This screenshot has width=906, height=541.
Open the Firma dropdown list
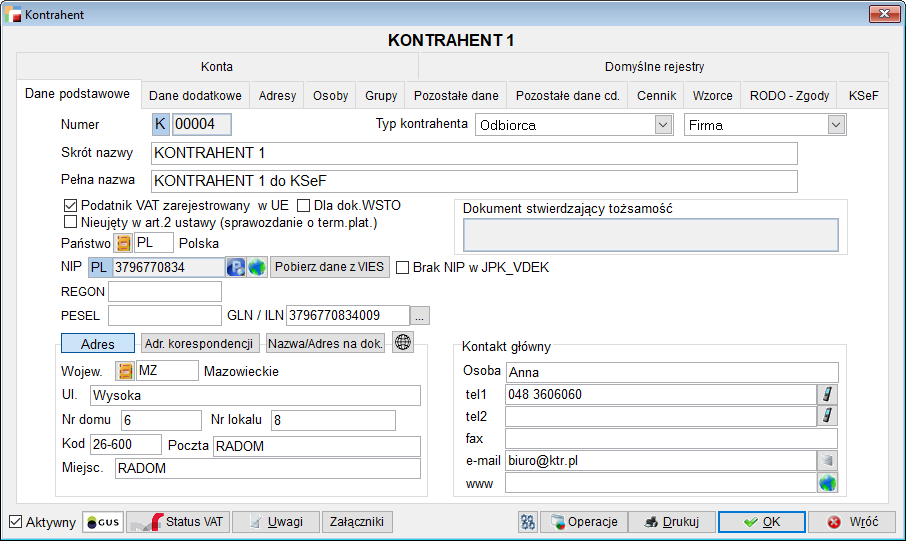[836, 125]
